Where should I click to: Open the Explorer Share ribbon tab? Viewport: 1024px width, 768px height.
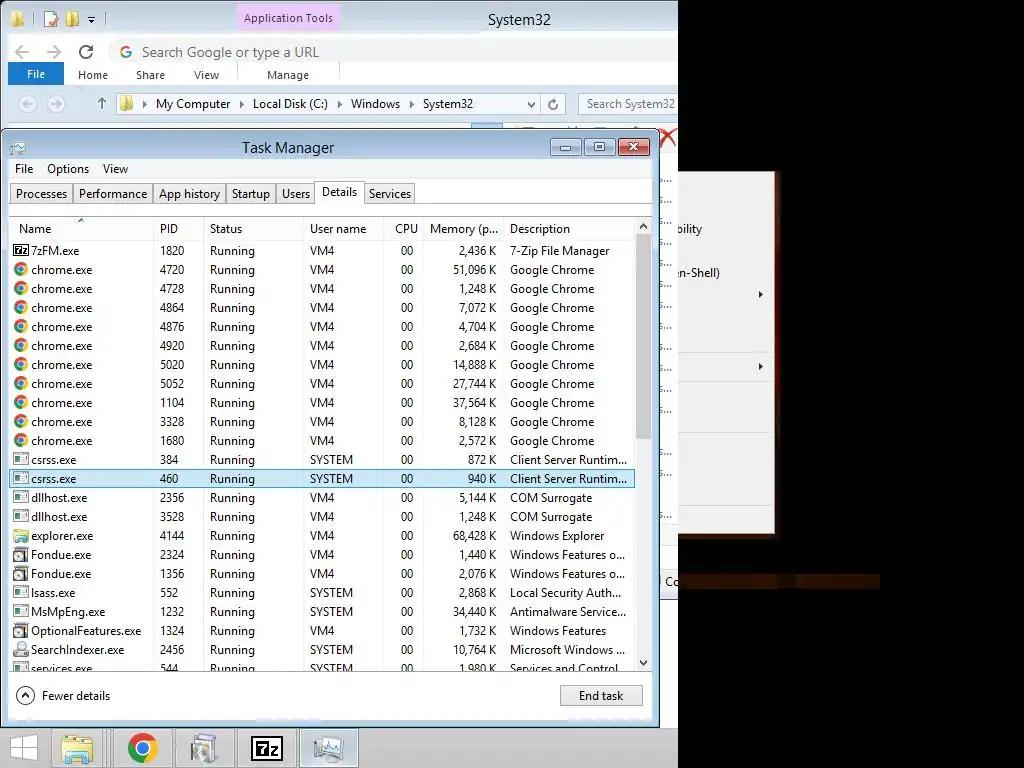150,75
